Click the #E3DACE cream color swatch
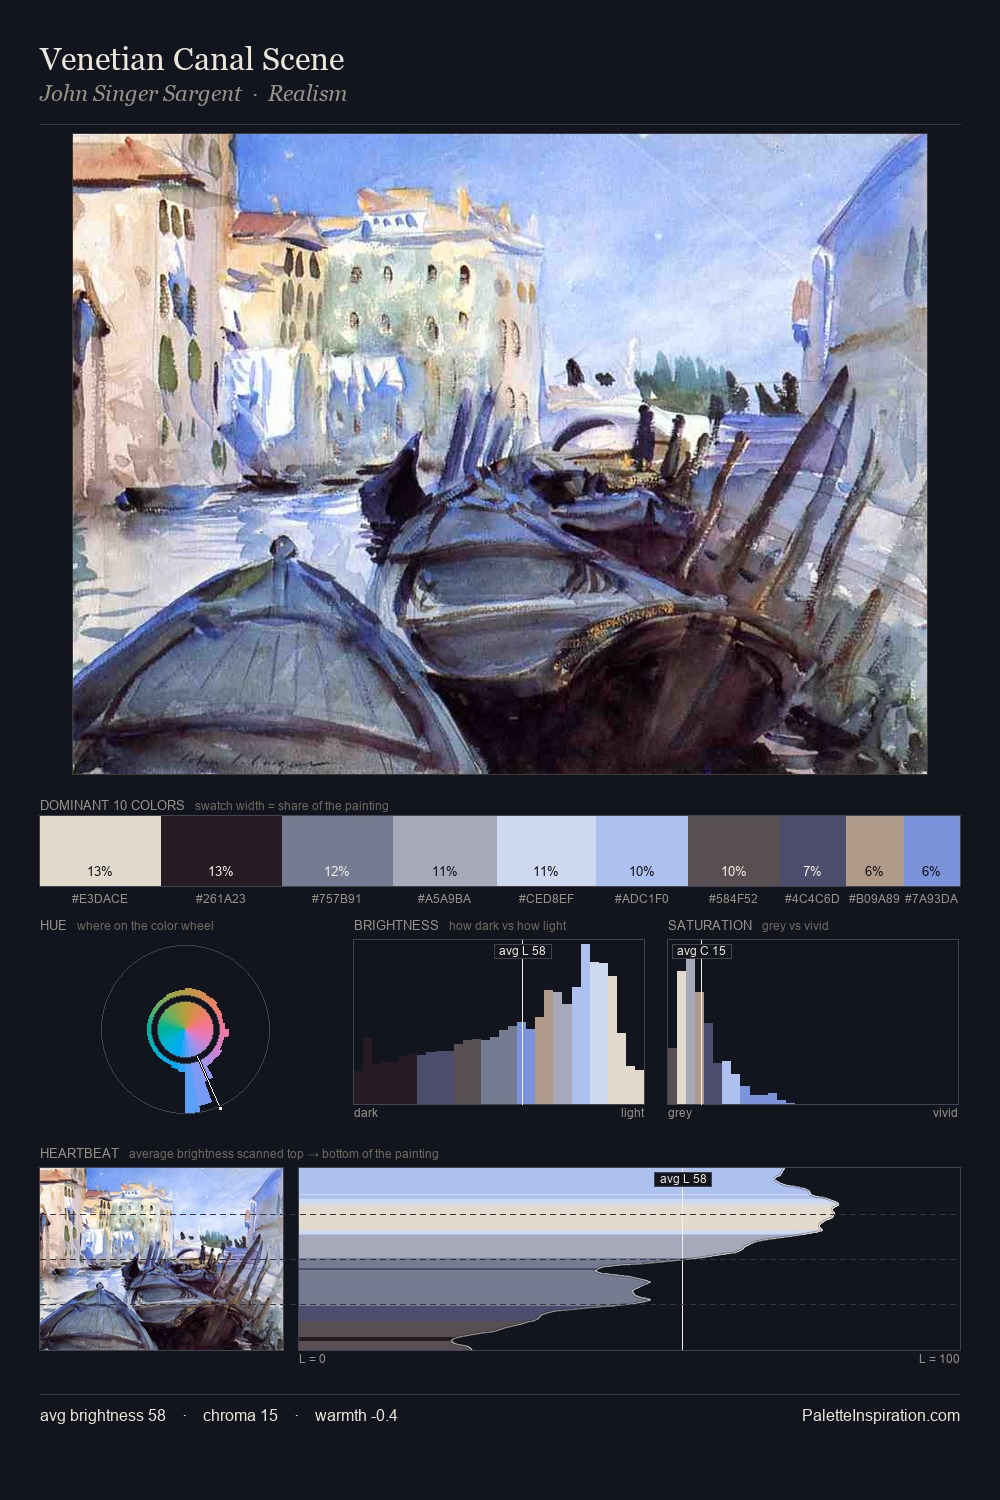Image resolution: width=1000 pixels, height=1500 pixels. coord(100,851)
